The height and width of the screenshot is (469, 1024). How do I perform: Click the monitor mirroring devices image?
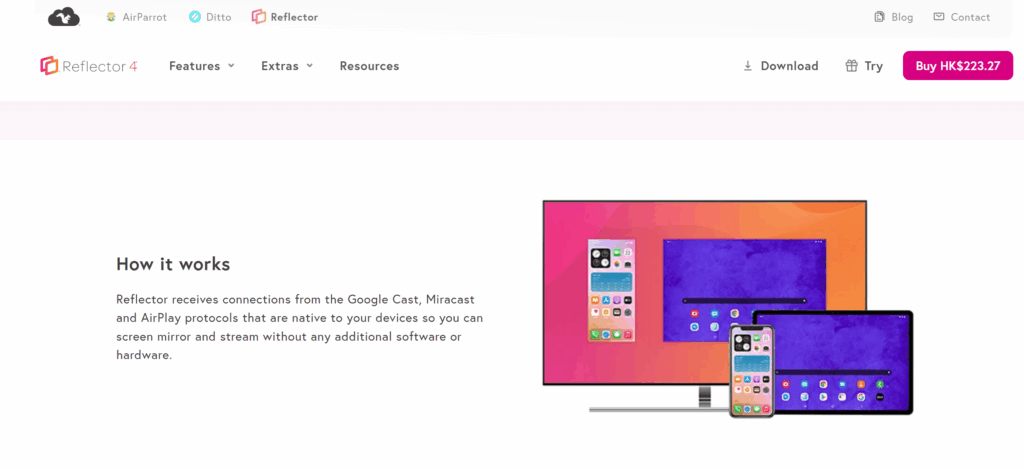pos(727,307)
